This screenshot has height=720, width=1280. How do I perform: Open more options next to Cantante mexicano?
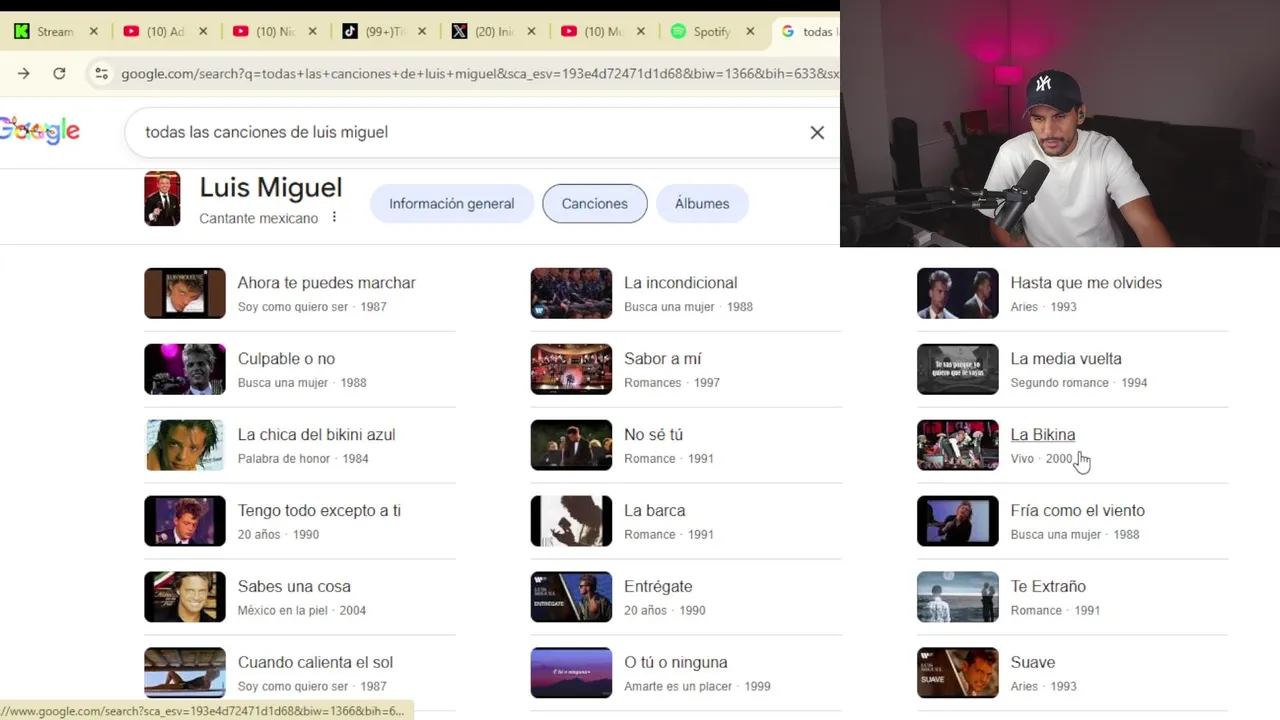click(334, 217)
